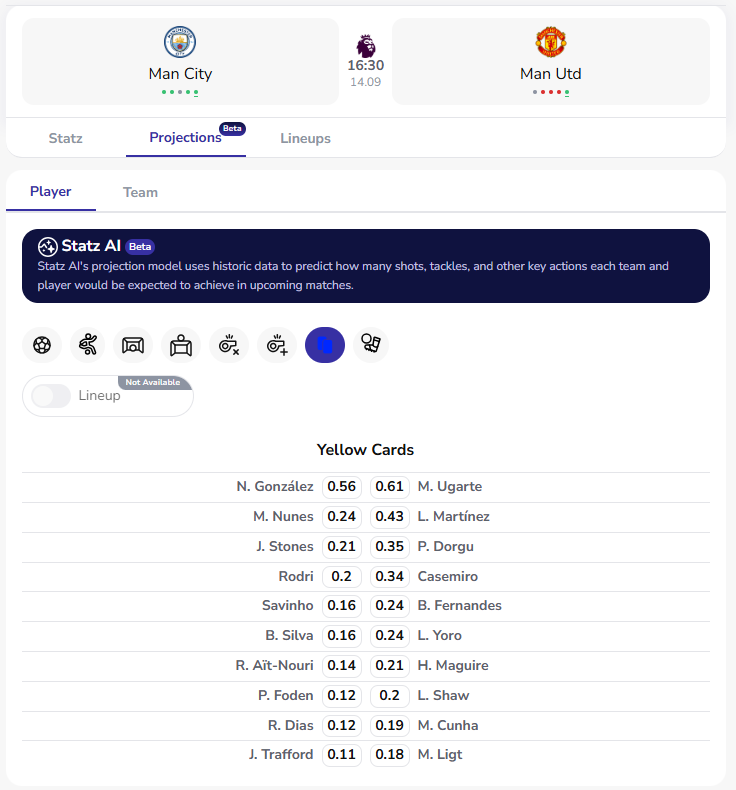Select the goalkeeper saves icon filter
Viewport: 736px width, 790px height.
coord(181,345)
